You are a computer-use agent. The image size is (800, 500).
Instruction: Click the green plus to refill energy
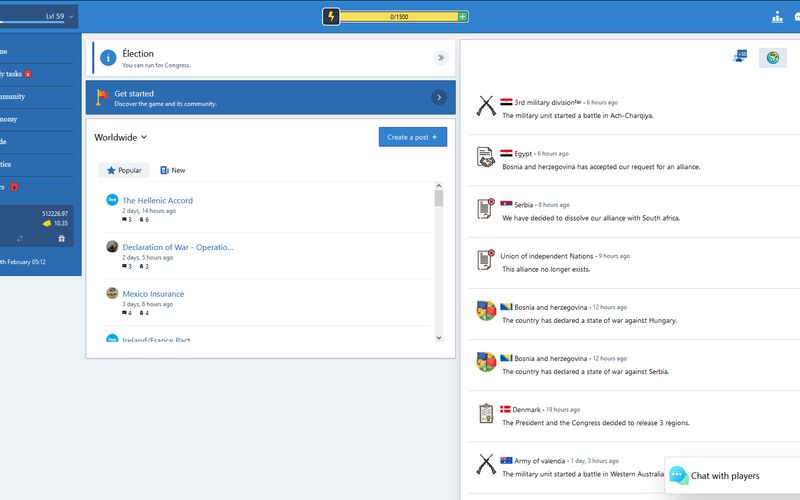pos(462,16)
